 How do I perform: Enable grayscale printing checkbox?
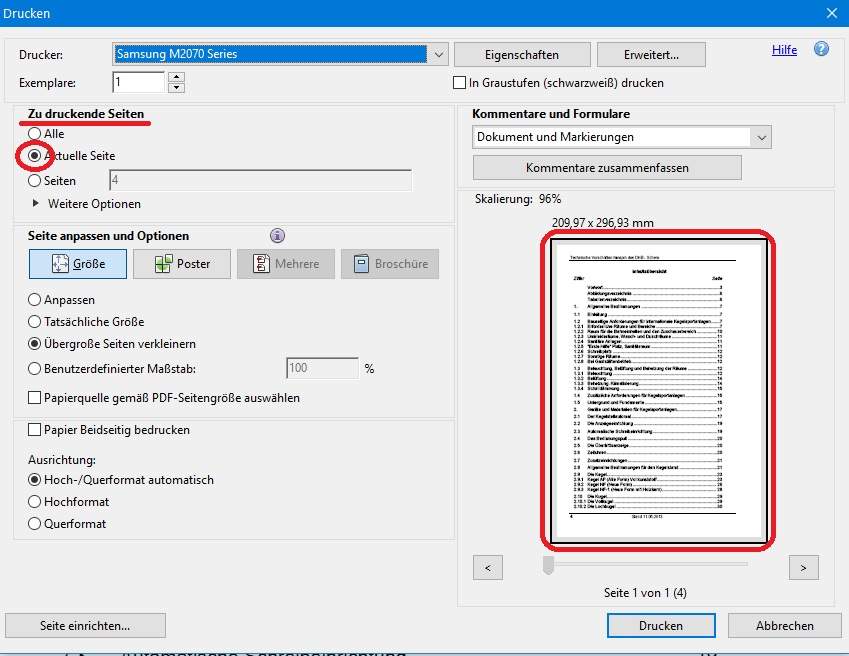point(460,83)
